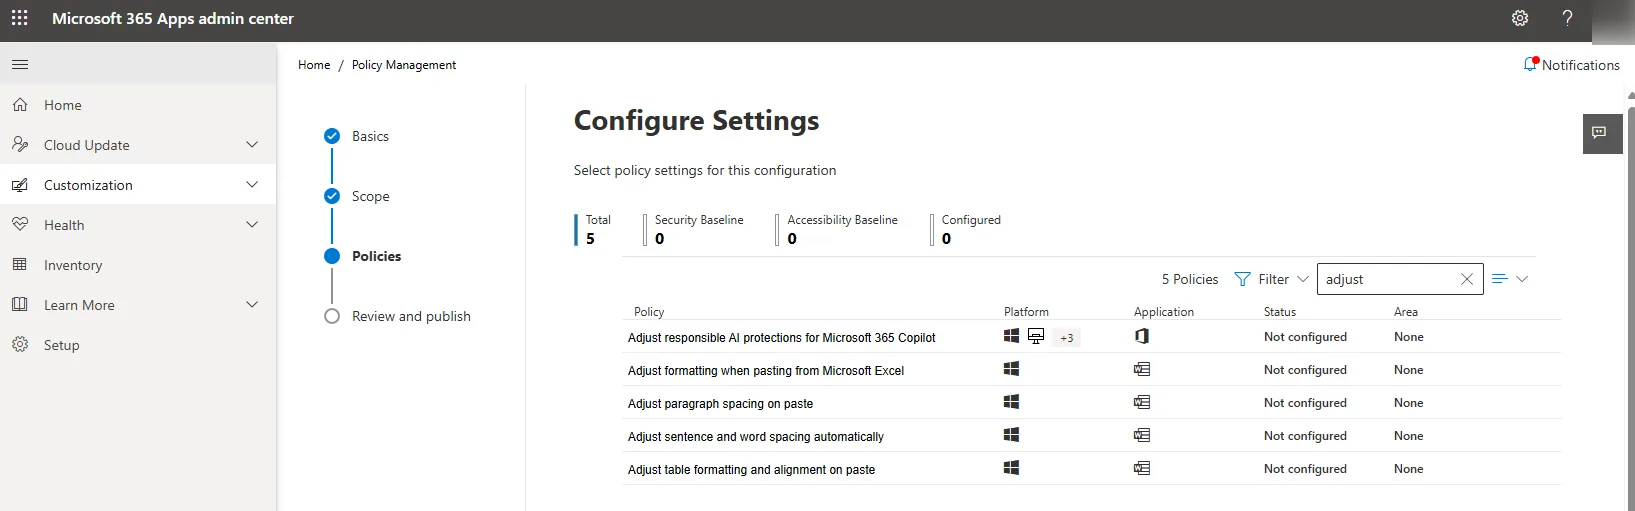Click None area in table formatting row

[x=1408, y=469]
